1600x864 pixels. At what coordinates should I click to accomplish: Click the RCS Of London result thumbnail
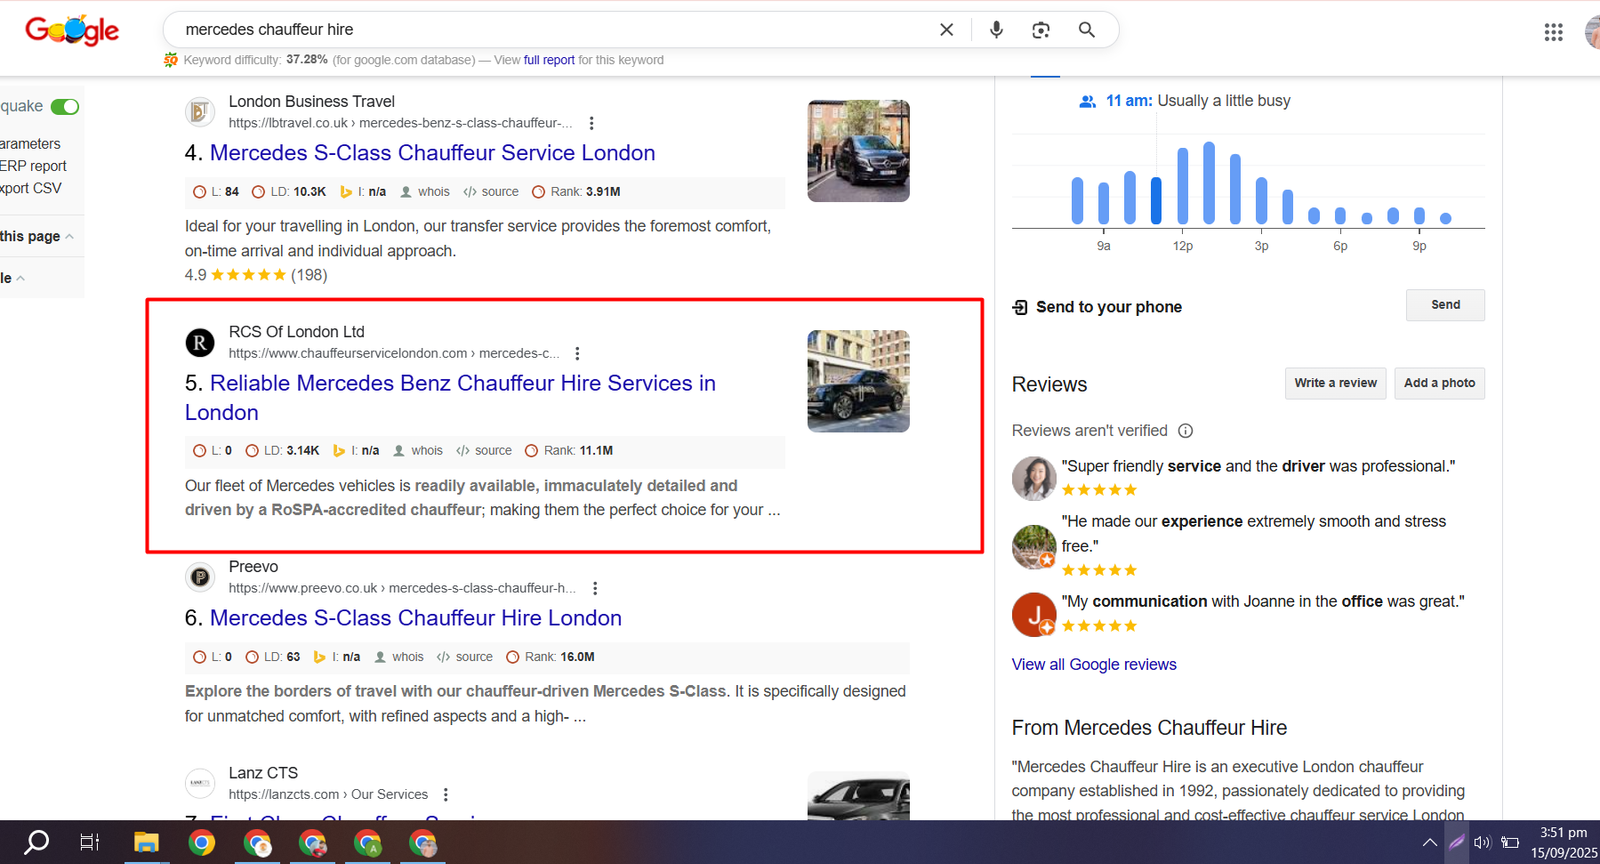click(x=858, y=381)
